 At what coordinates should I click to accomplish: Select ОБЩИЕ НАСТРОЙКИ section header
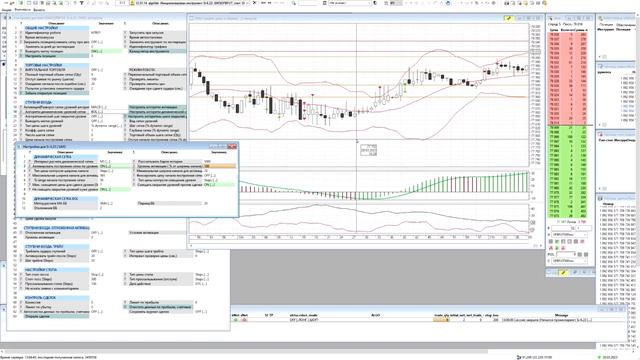coord(56,28)
